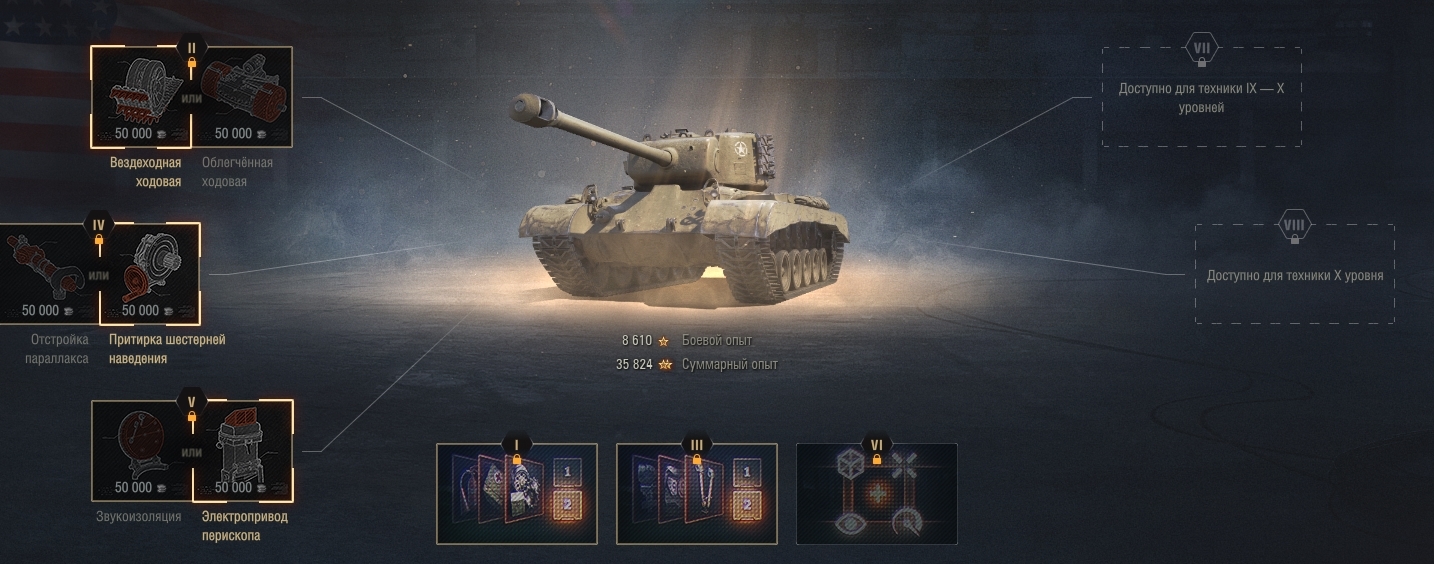Image resolution: width=1434 pixels, height=564 pixels.
Task: Click the Суммарный опыт star icon
Action: (663, 364)
